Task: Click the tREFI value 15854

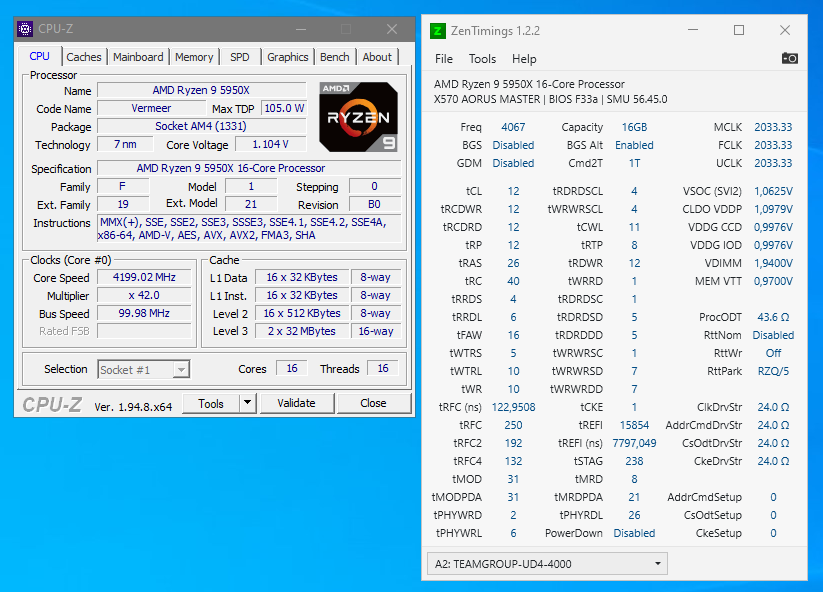Action: pyautogui.click(x=634, y=425)
